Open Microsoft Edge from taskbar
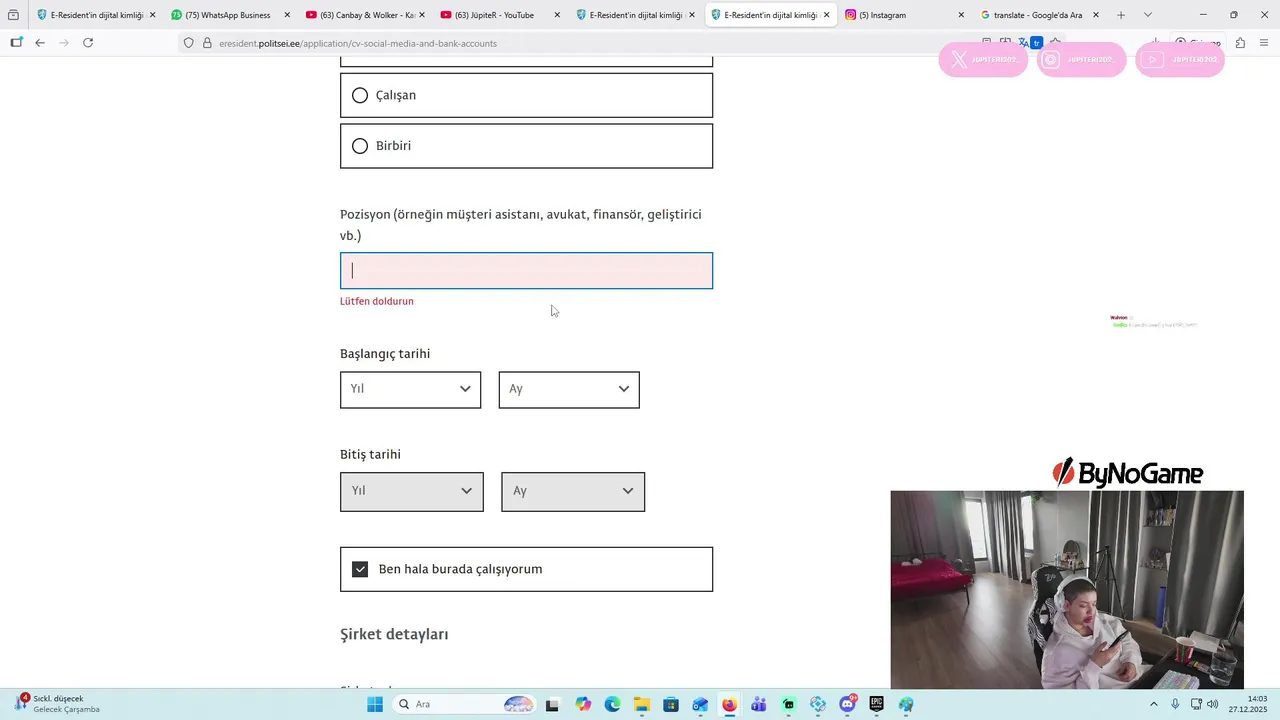Screen dimensions: 1280x720 [612, 704]
